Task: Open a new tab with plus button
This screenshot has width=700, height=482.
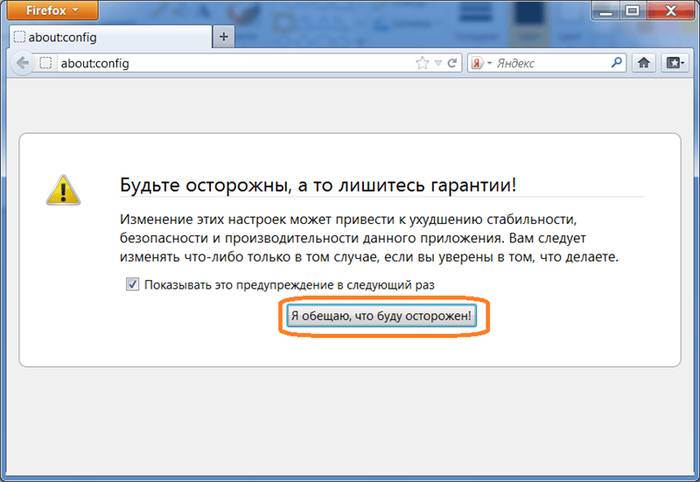Action: pyautogui.click(x=224, y=37)
